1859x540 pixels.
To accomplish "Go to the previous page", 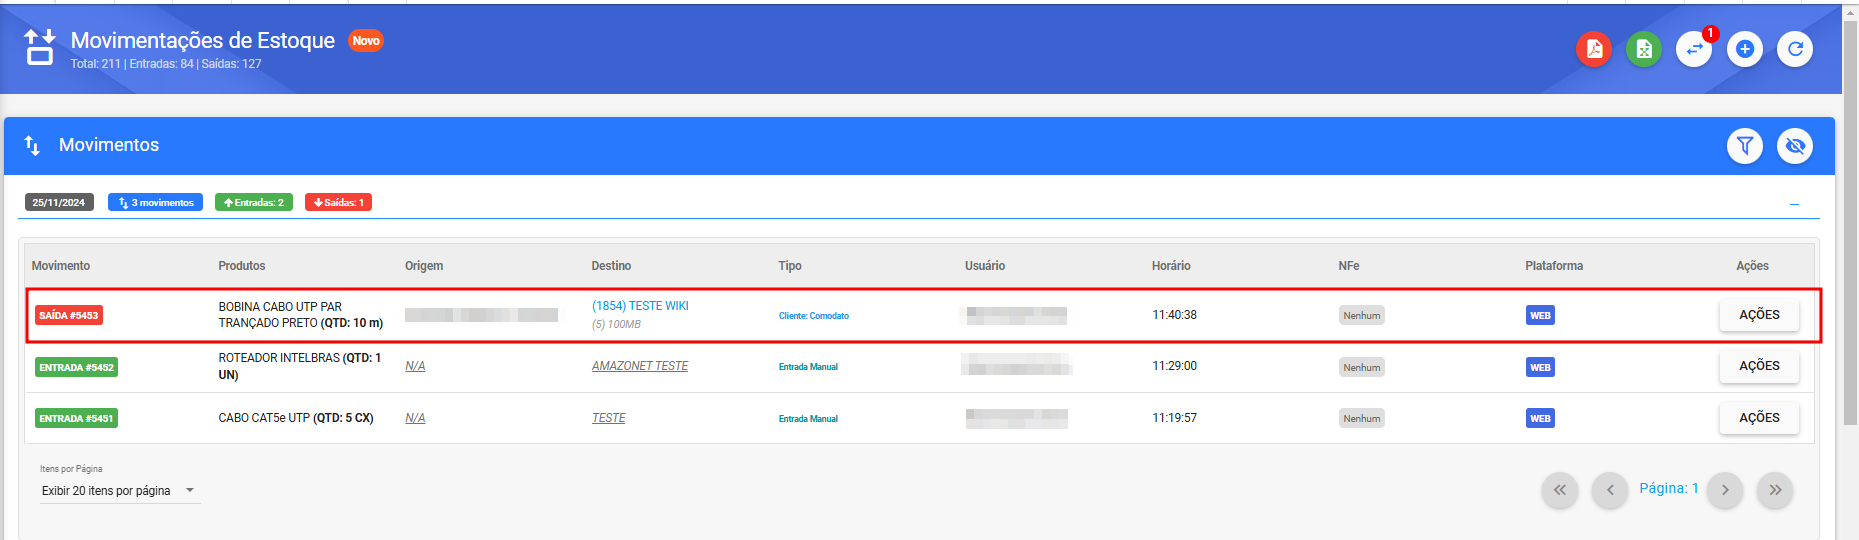I will 1609,490.
